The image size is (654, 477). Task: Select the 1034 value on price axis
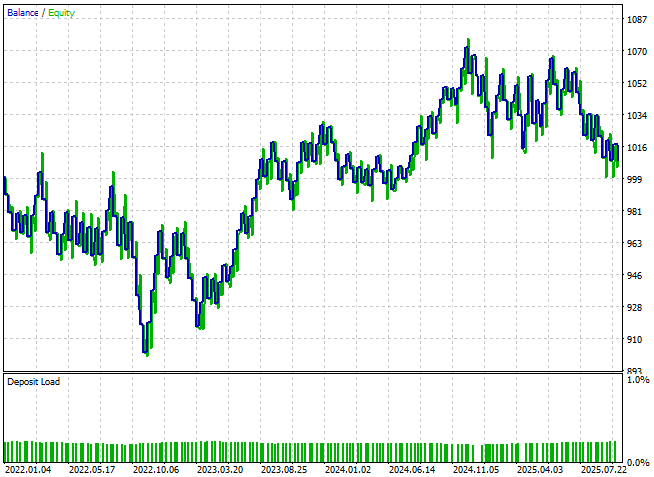(637, 115)
